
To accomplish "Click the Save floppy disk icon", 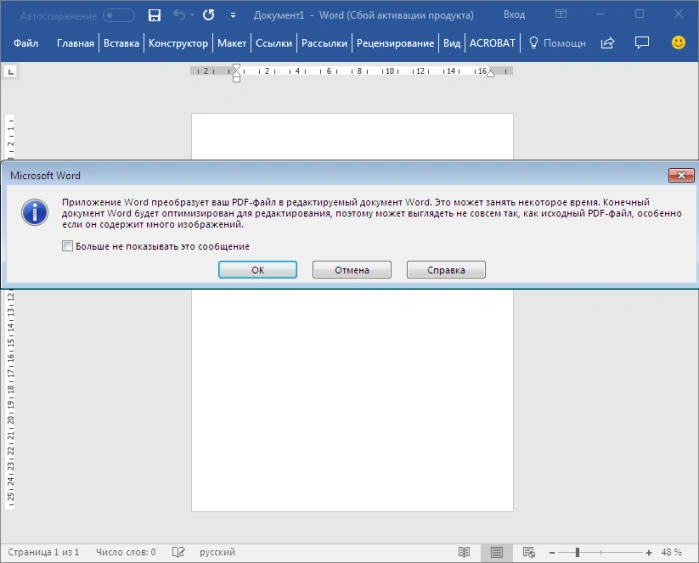I will [154, 15].
